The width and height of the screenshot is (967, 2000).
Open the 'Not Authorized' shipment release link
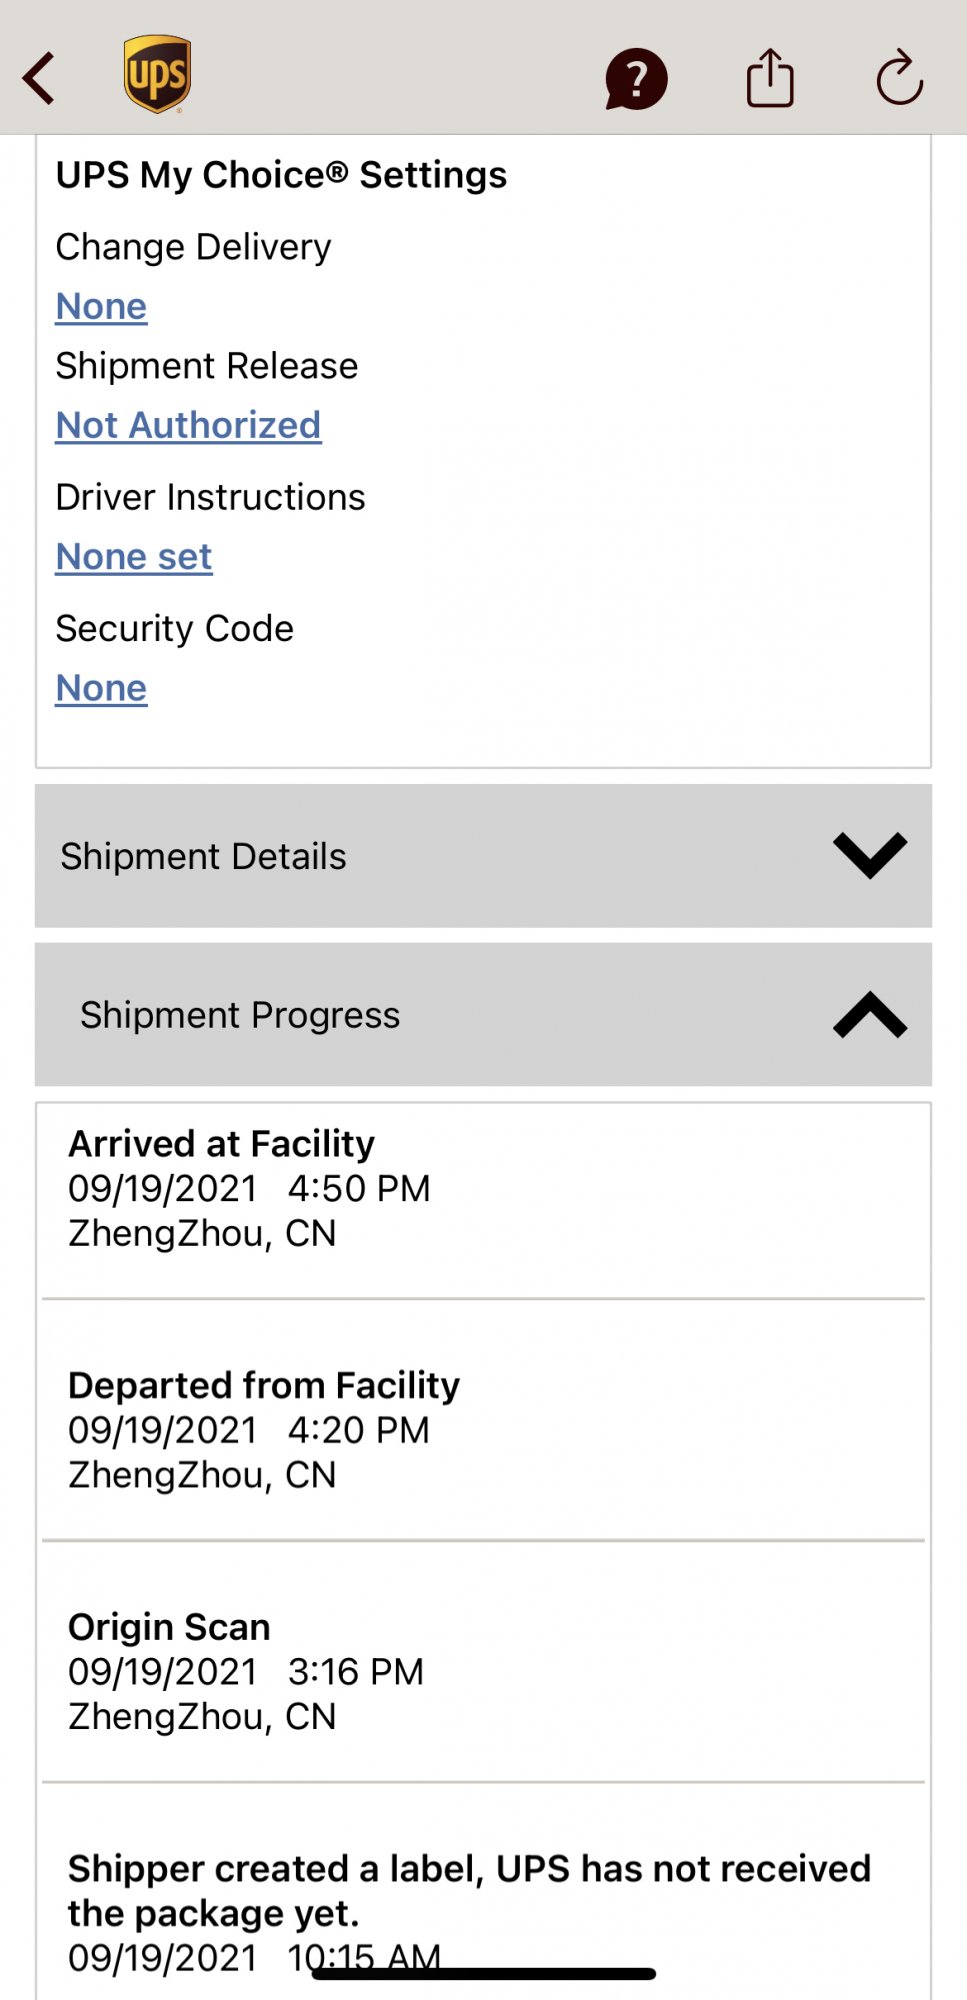click(x=188, y=426)
